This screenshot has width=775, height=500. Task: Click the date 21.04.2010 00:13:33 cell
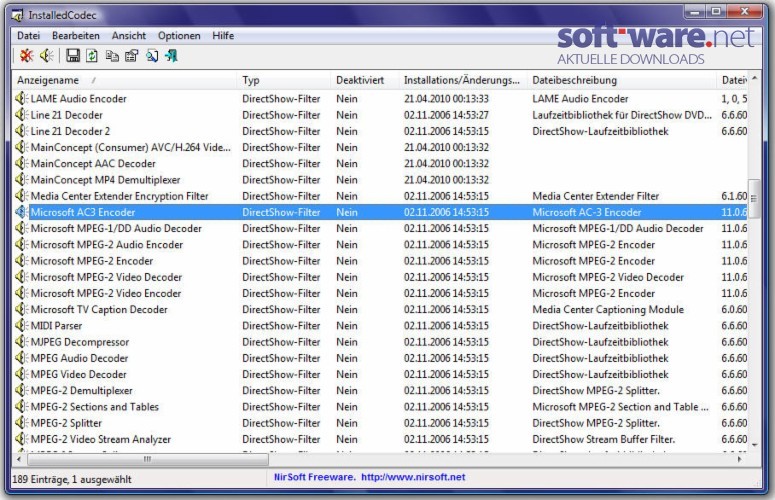click(x=446, y=99)
